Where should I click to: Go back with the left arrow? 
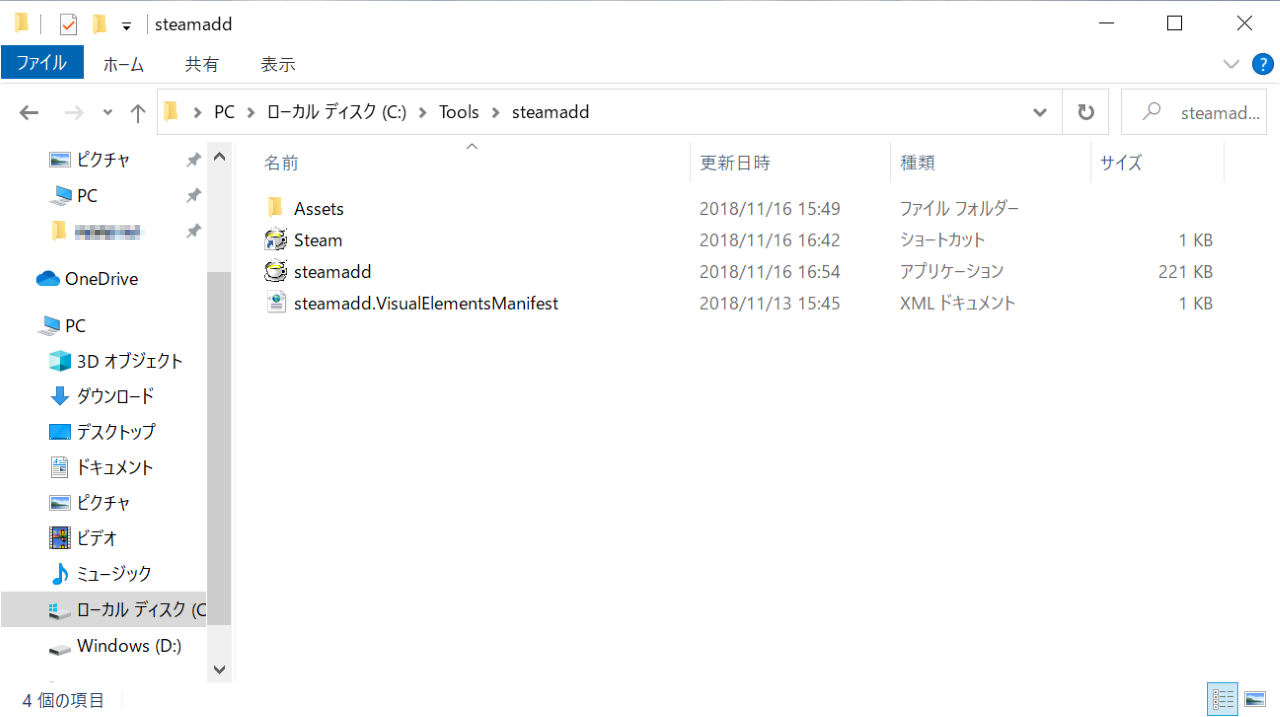[x=29, y=113]
